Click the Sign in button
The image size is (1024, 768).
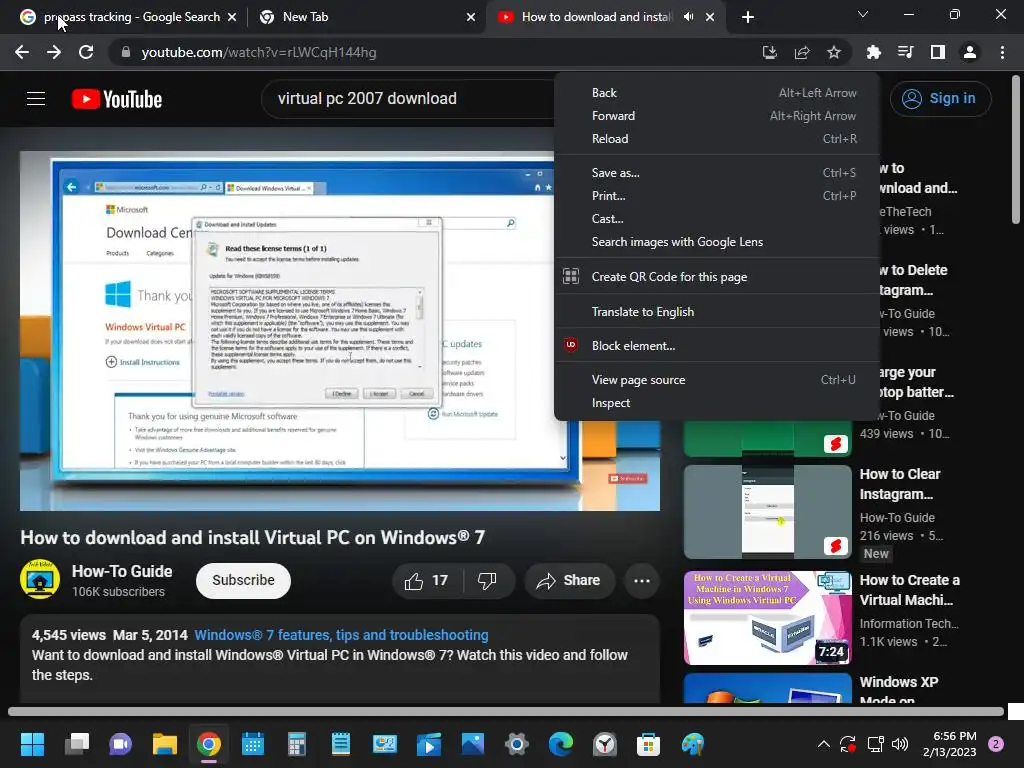[940, 99]
